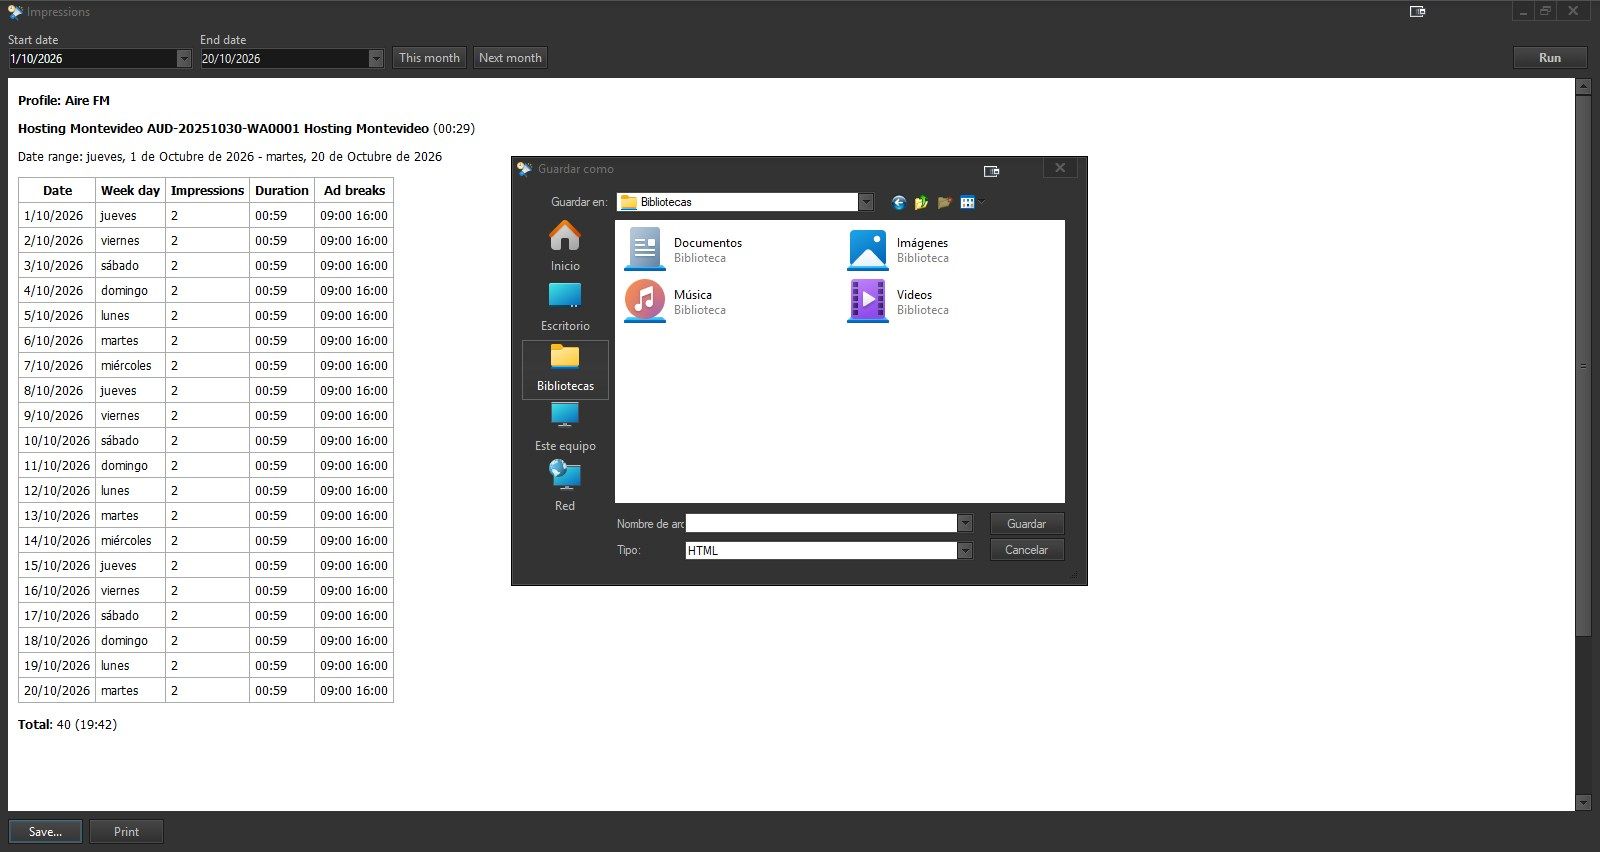The width and height of the screenshot is (1600, 852).
Task: Run the Impressions report
Action: click(x=1550, y=58)
